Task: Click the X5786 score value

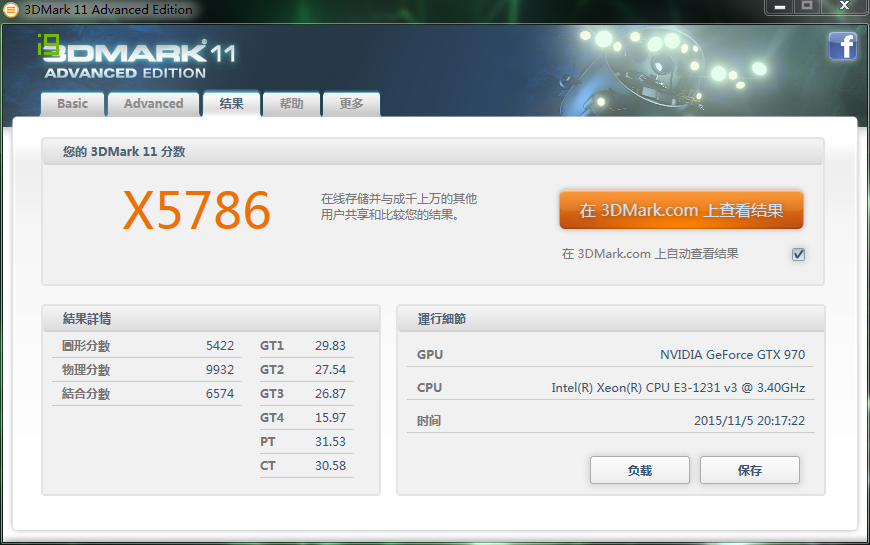Action: click(196, 210)
